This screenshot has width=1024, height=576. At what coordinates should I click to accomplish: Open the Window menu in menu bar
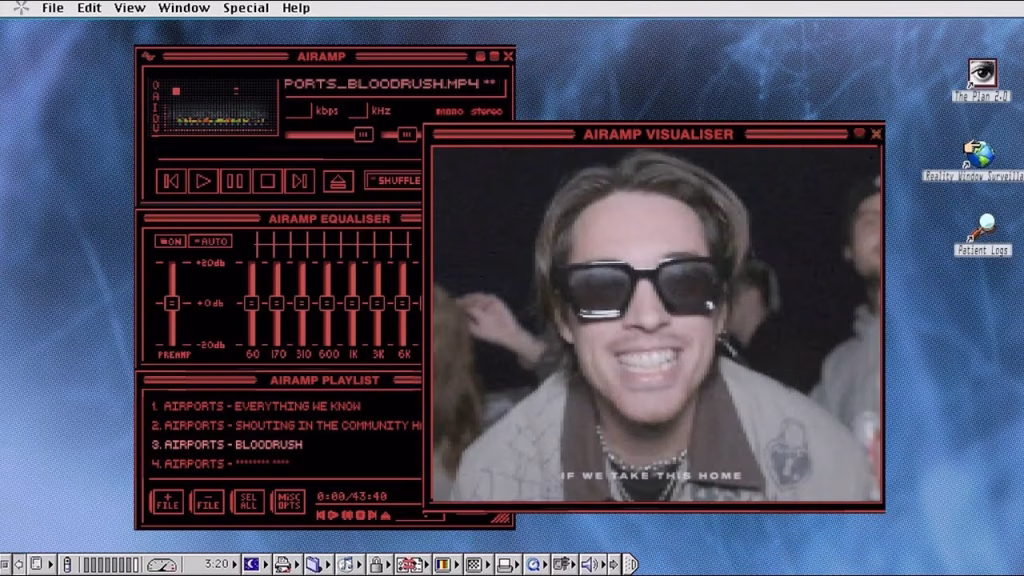point(184,8)
